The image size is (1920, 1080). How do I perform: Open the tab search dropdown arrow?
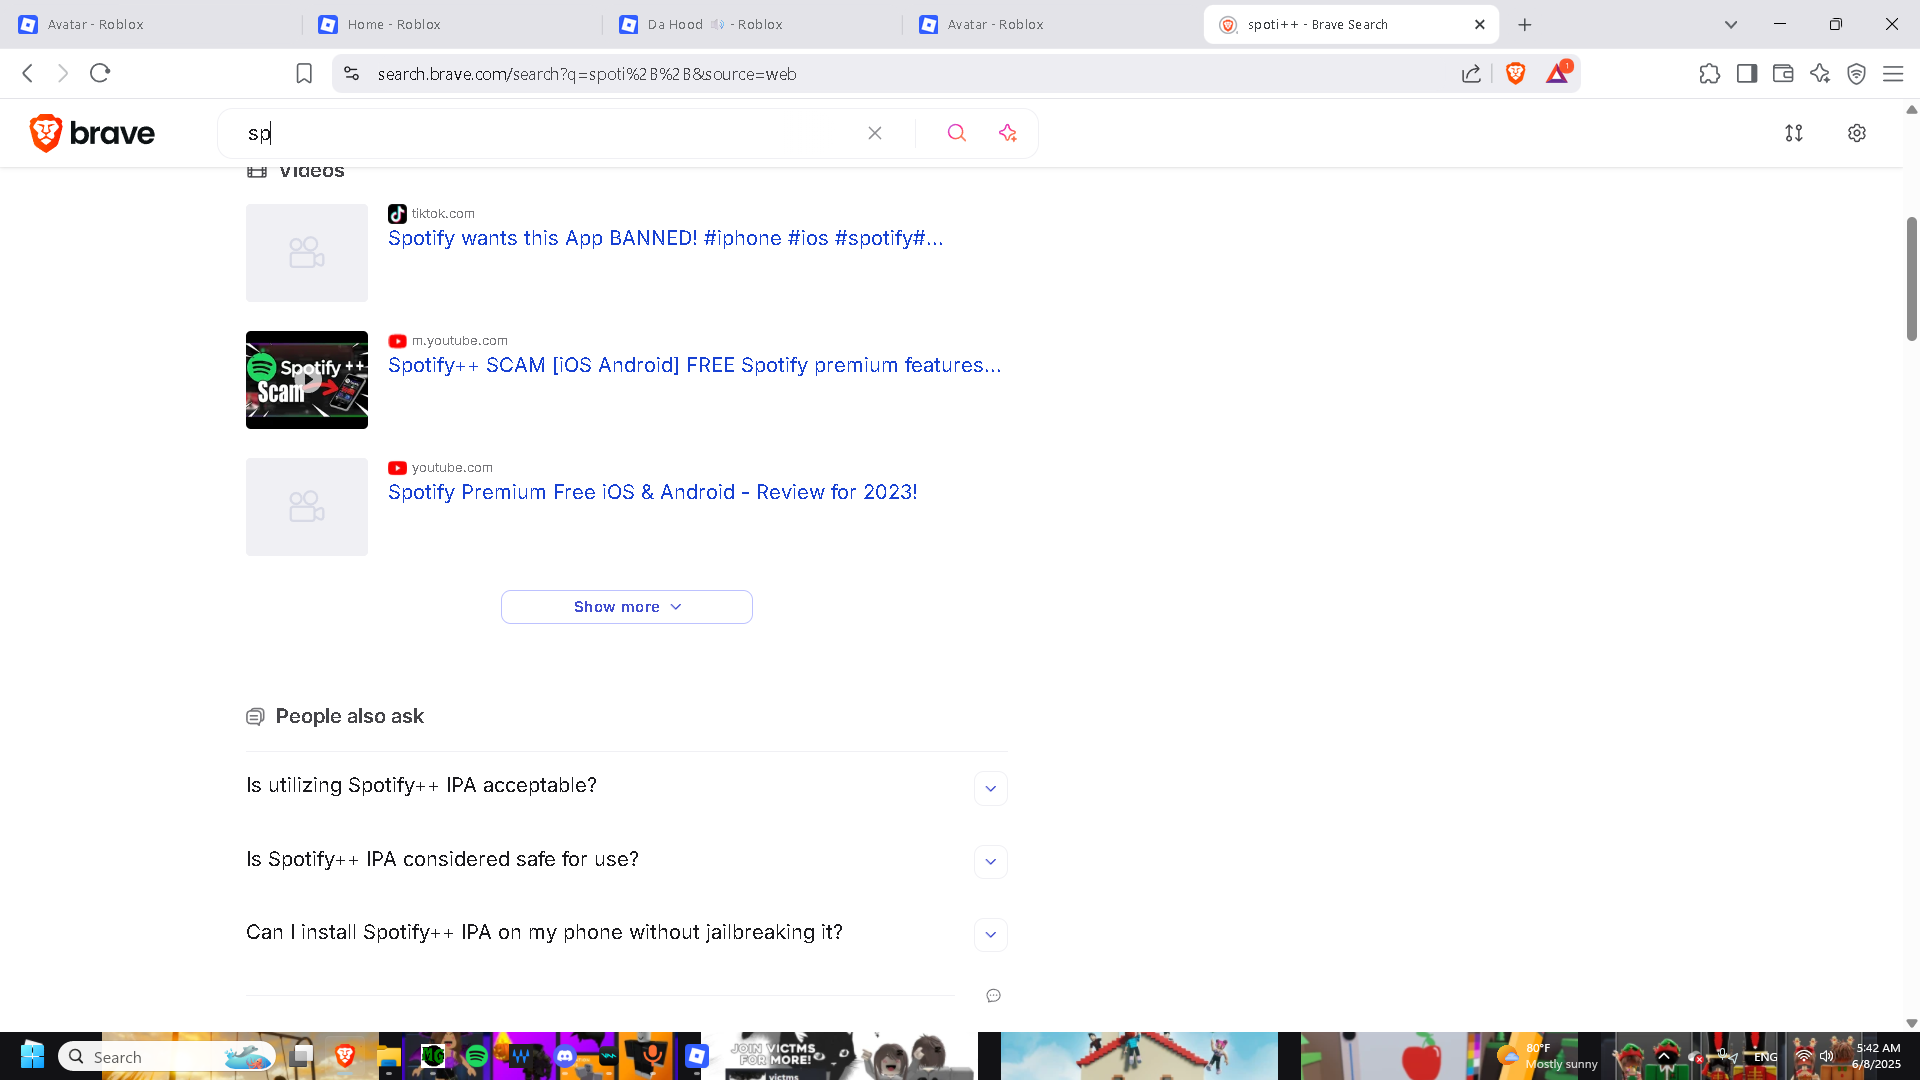1731,24
